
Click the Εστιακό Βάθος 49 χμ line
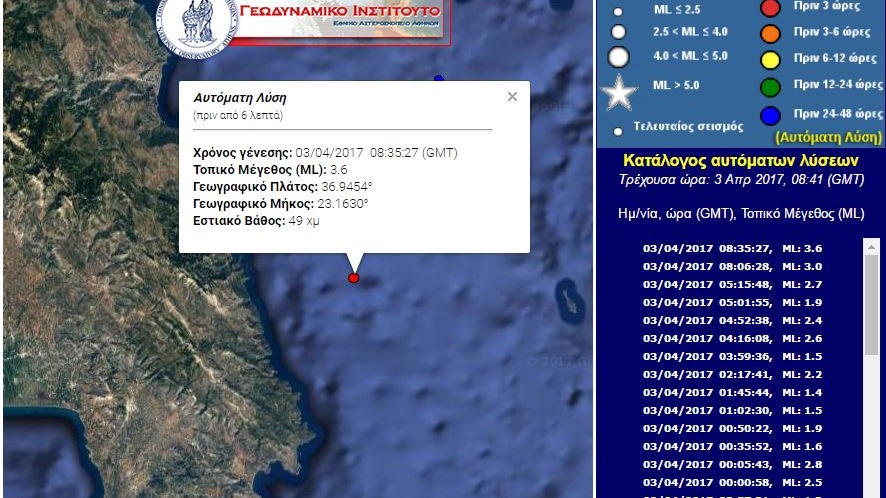point(256,221)
